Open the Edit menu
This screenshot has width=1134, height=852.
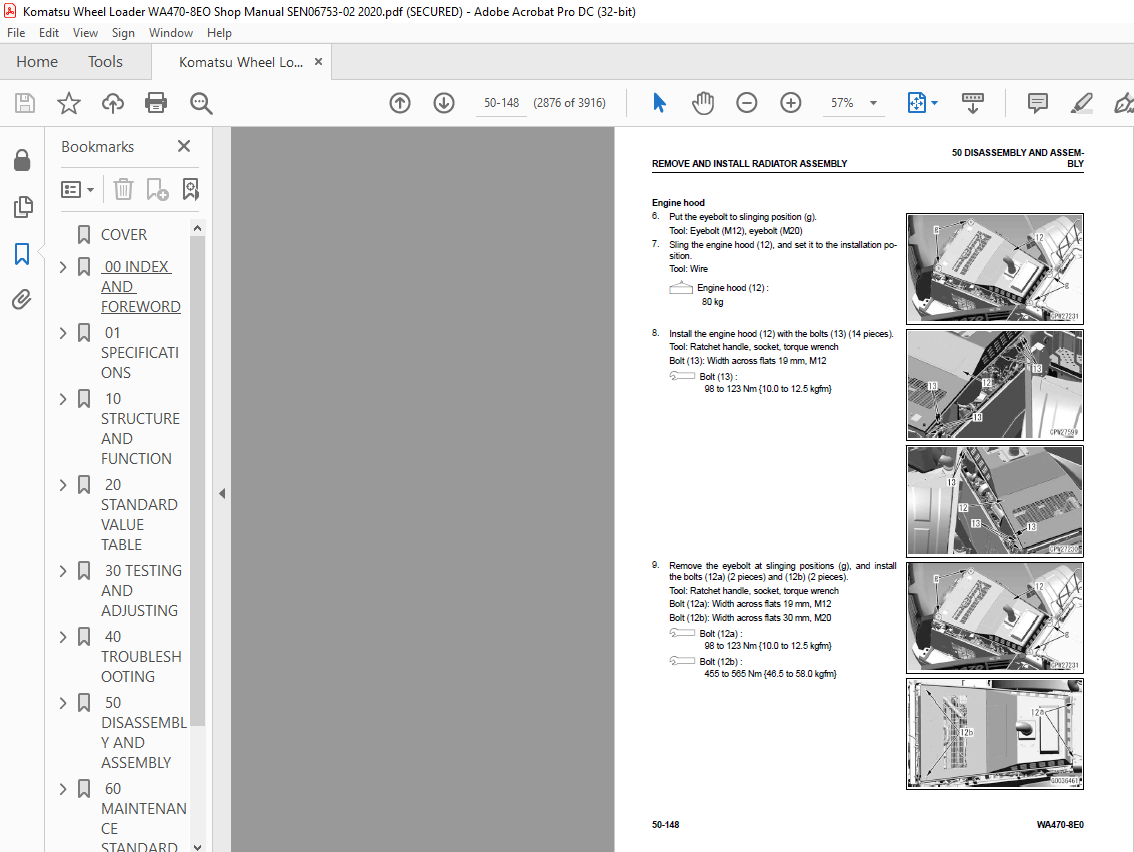click(x=48, y=33)
